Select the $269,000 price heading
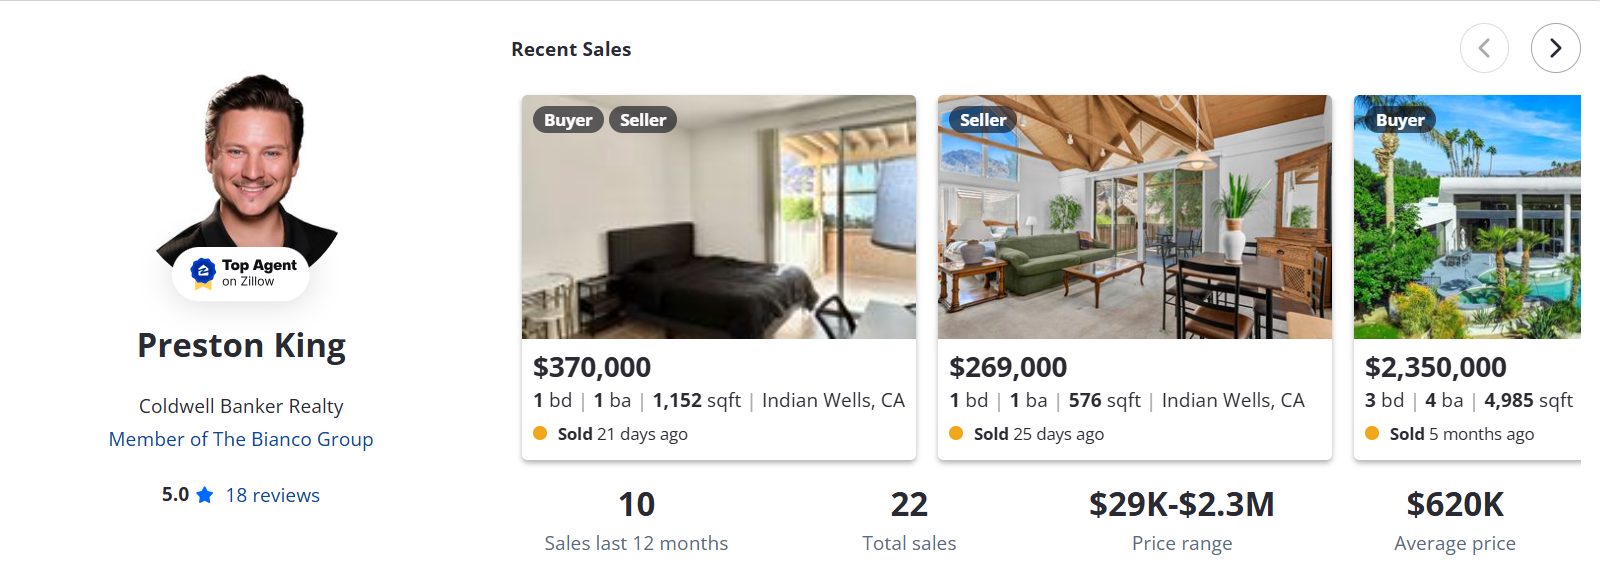 [x=1008, y=367]
